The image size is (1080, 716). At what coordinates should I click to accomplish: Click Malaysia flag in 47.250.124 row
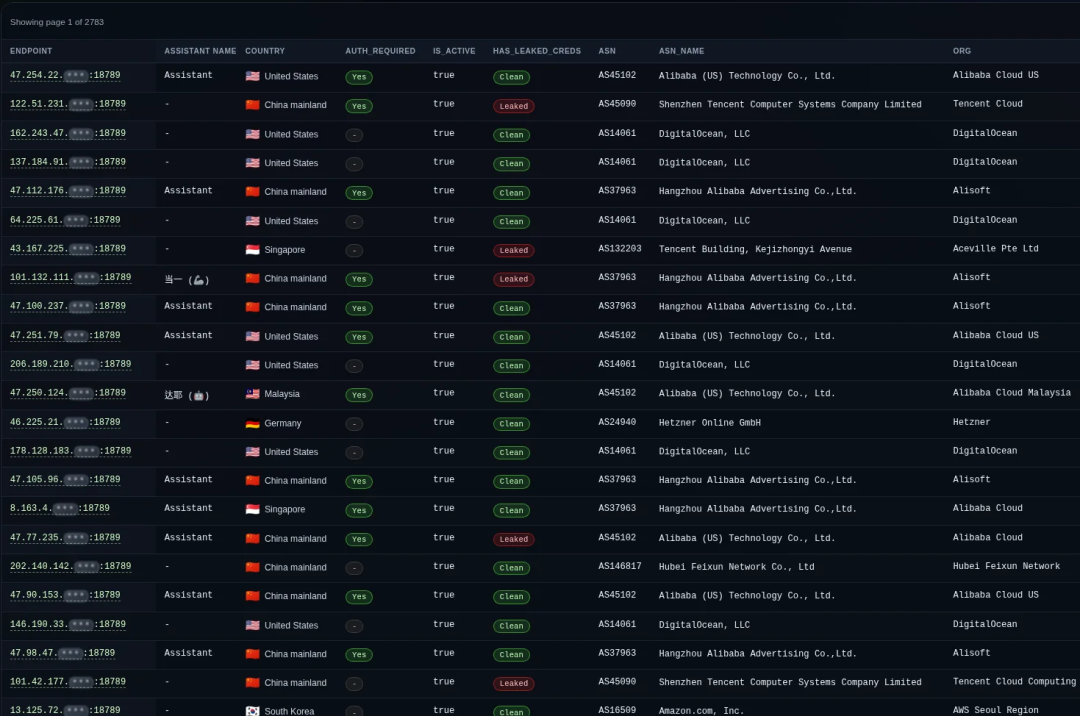tap(253, 394)
